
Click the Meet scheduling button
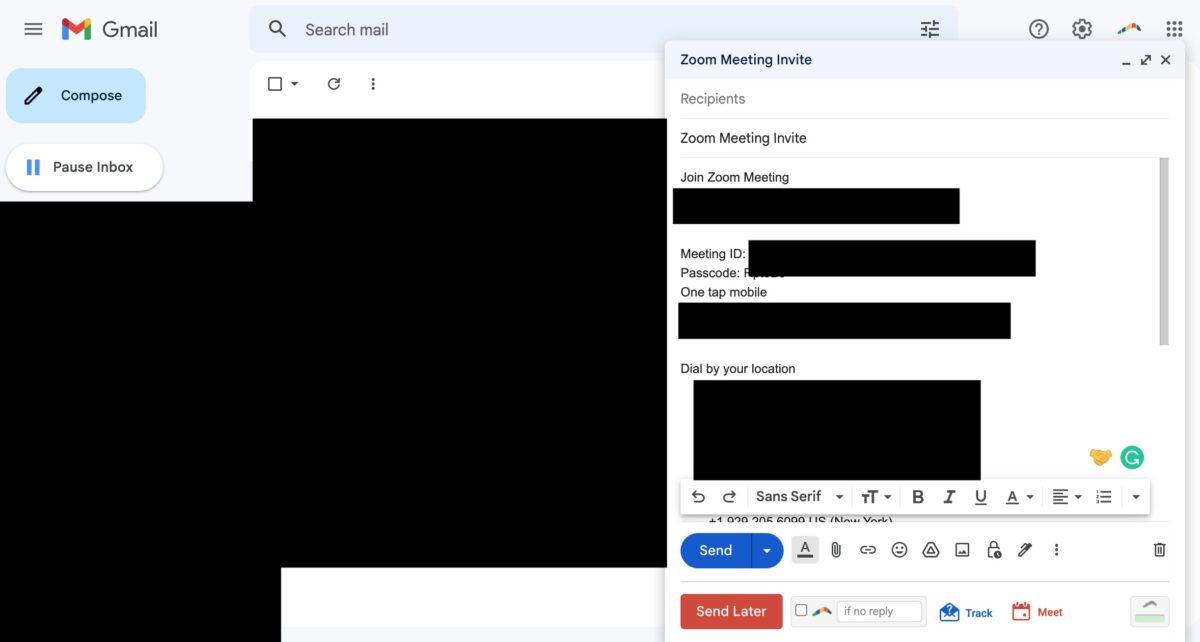pos(1037,612)
